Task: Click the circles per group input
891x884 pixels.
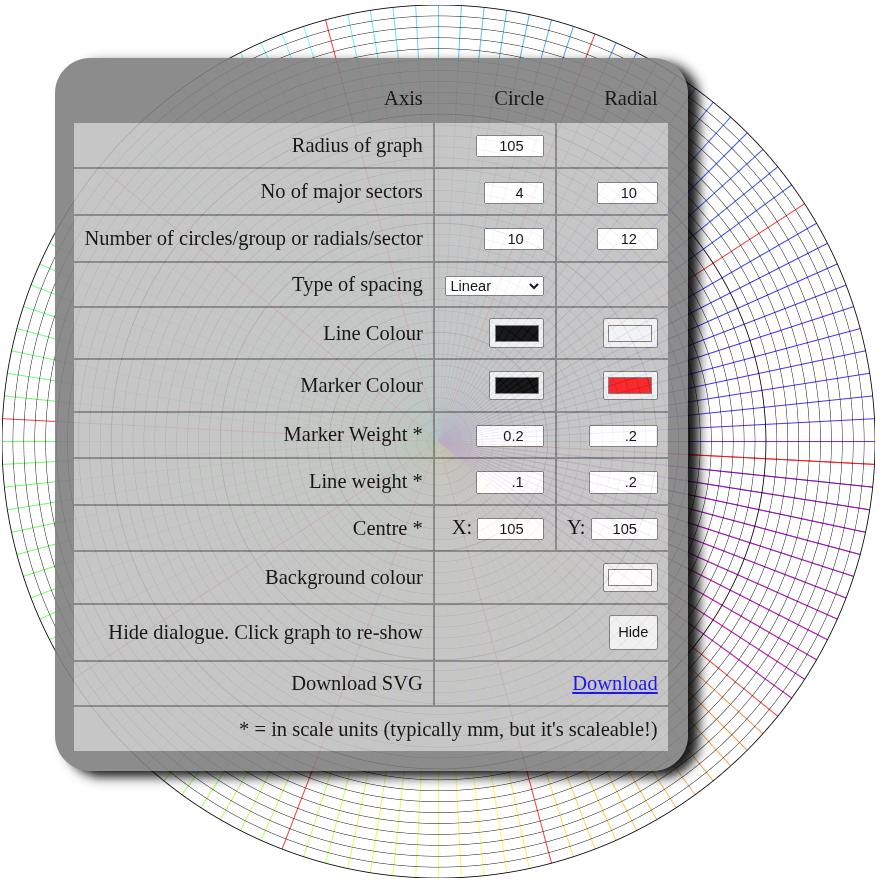Action: click(514, 239)
